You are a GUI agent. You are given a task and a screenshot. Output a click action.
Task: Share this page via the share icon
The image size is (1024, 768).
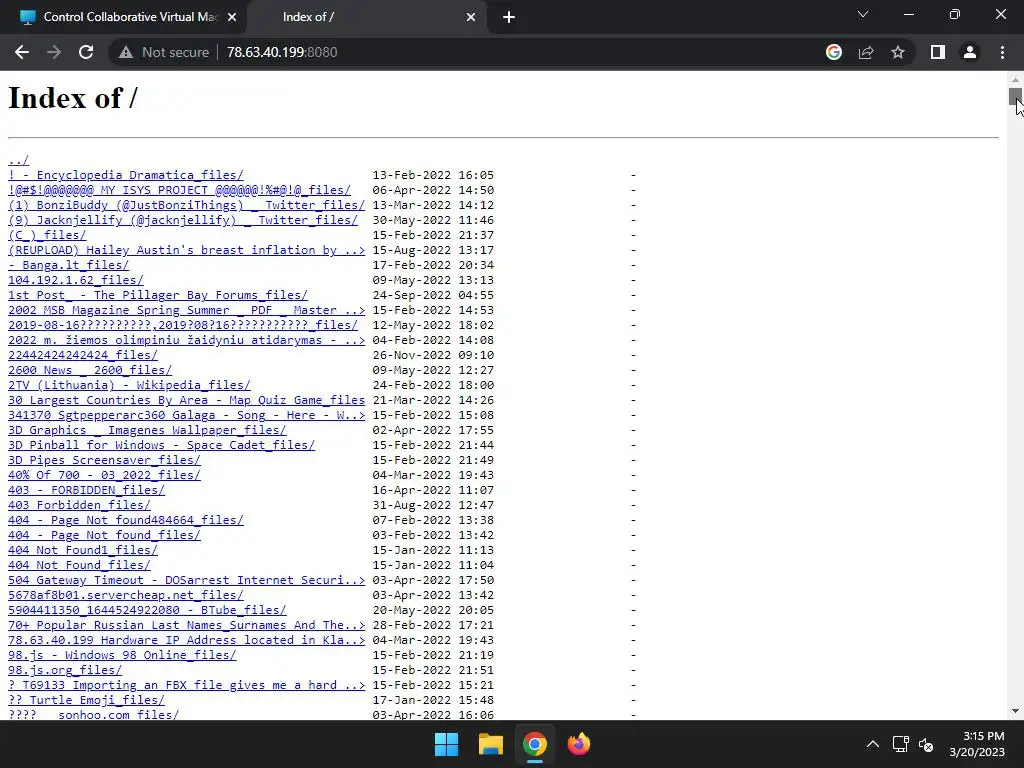click(866, 52)
